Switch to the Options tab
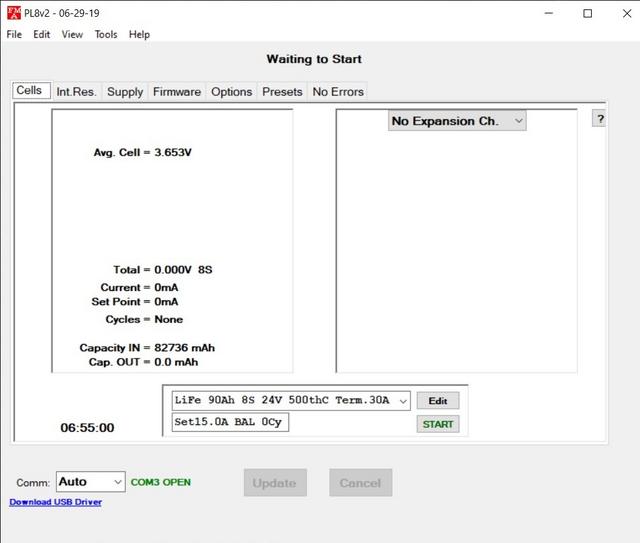640x543 pixels. (231, 91)
